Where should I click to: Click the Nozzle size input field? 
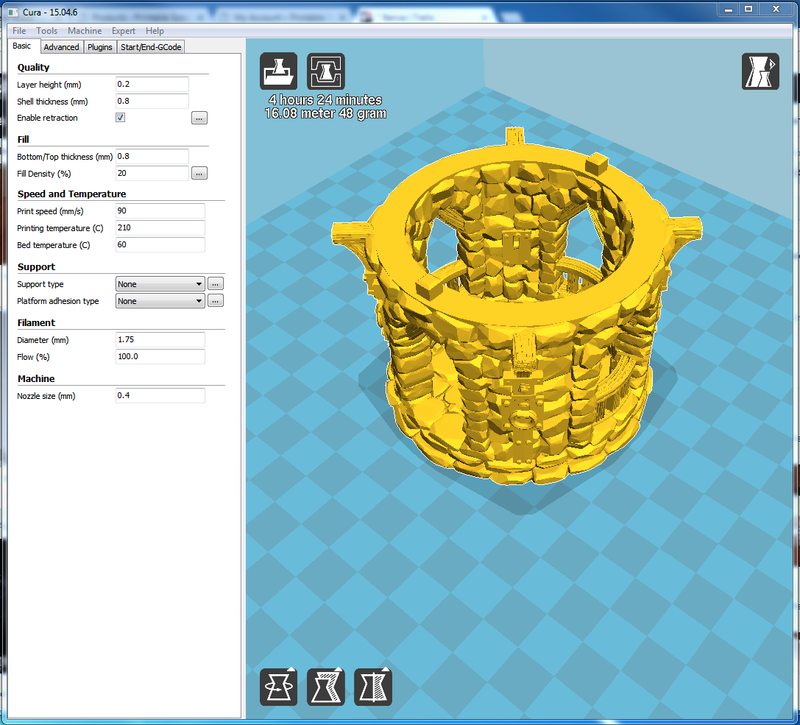pos(160,395)
